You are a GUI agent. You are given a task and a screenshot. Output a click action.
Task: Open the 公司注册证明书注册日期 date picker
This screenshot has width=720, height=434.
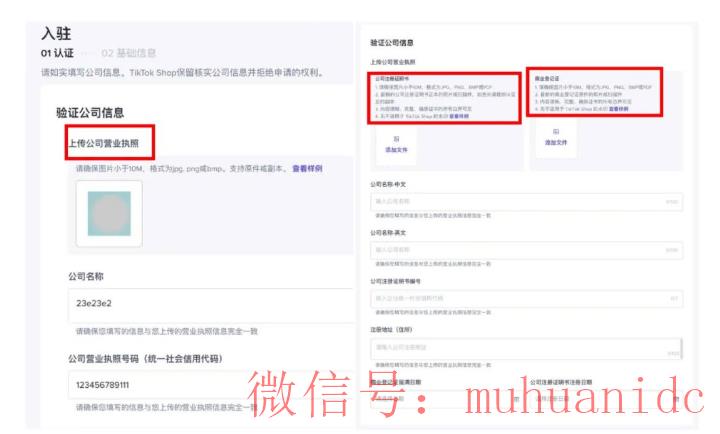pyautogui.click(x=600, y=398)
